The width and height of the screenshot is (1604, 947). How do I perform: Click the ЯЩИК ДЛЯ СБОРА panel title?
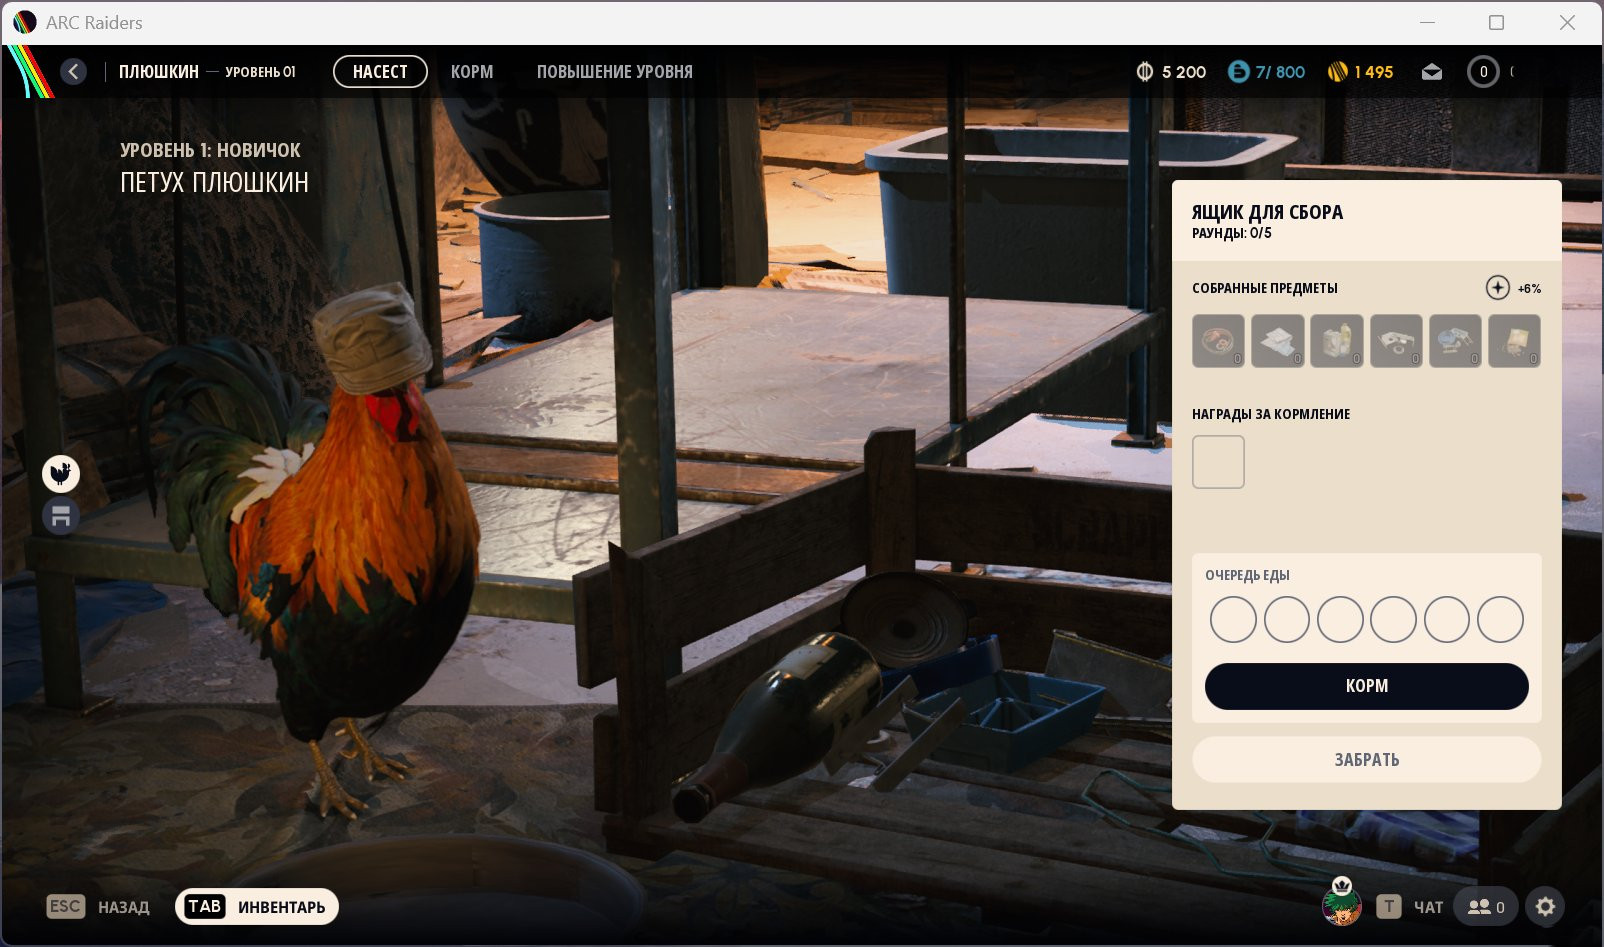coord(1267,212)
